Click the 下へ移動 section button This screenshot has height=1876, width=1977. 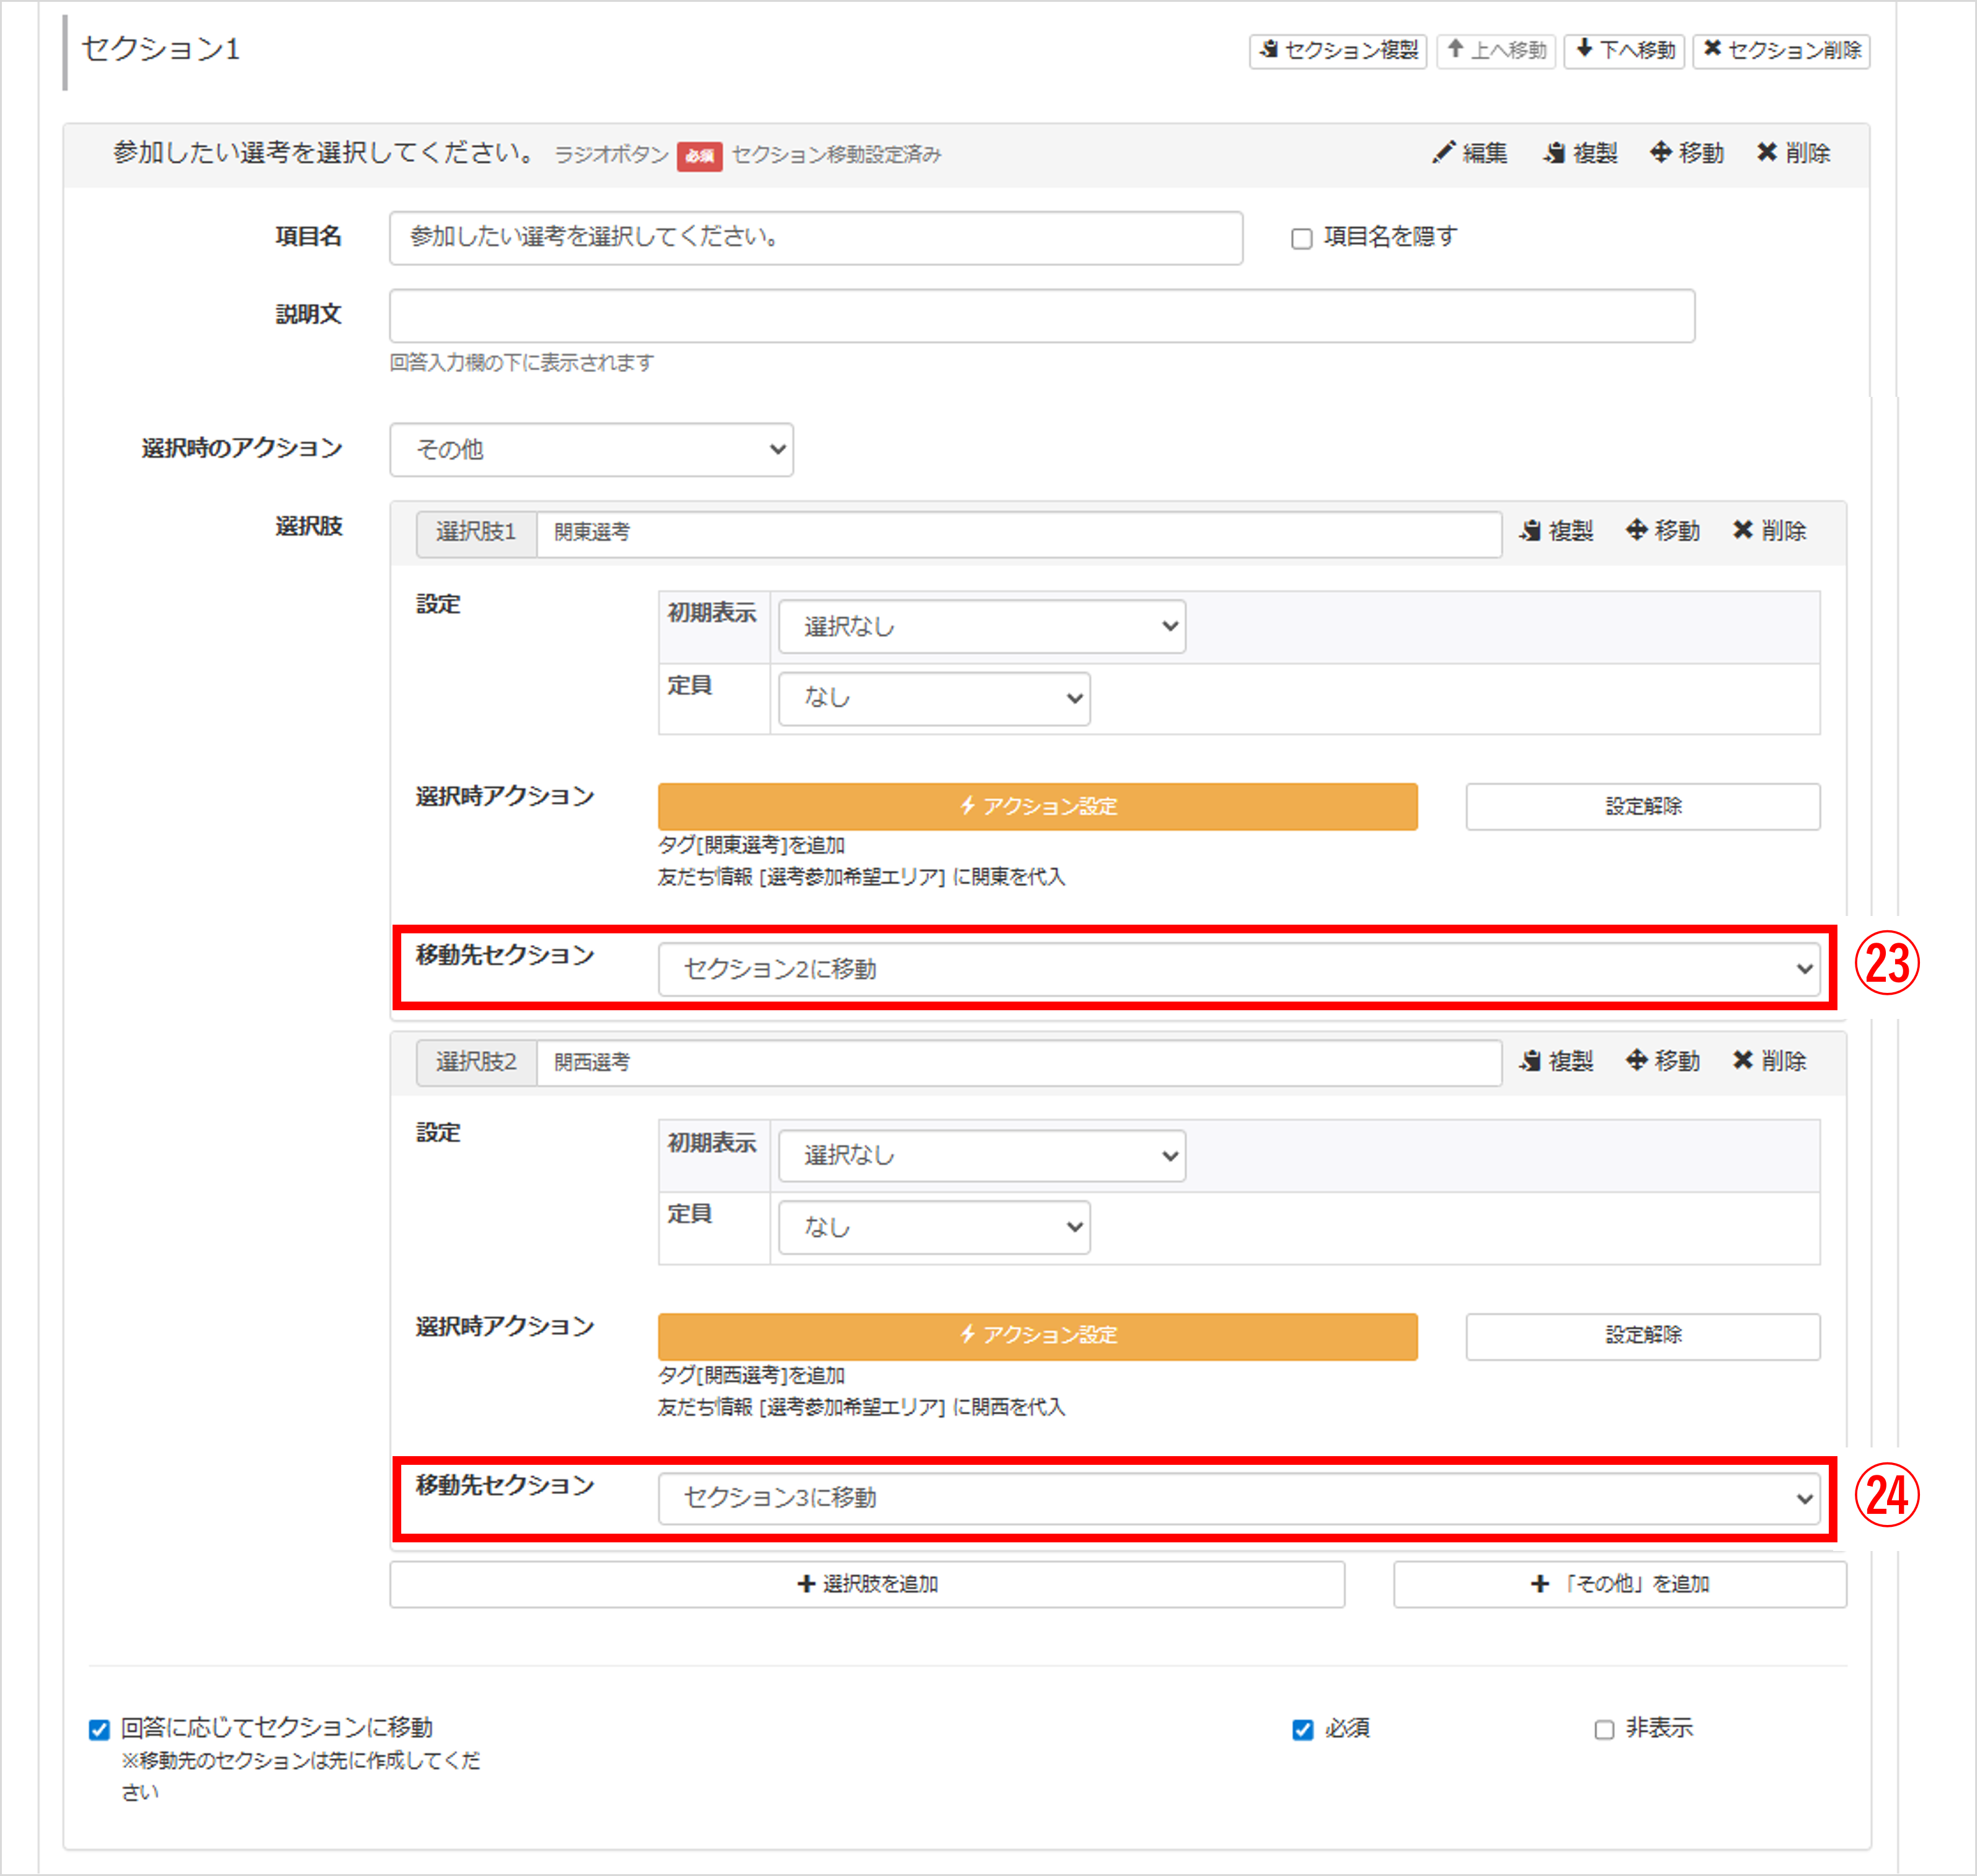click(1624, 50)
